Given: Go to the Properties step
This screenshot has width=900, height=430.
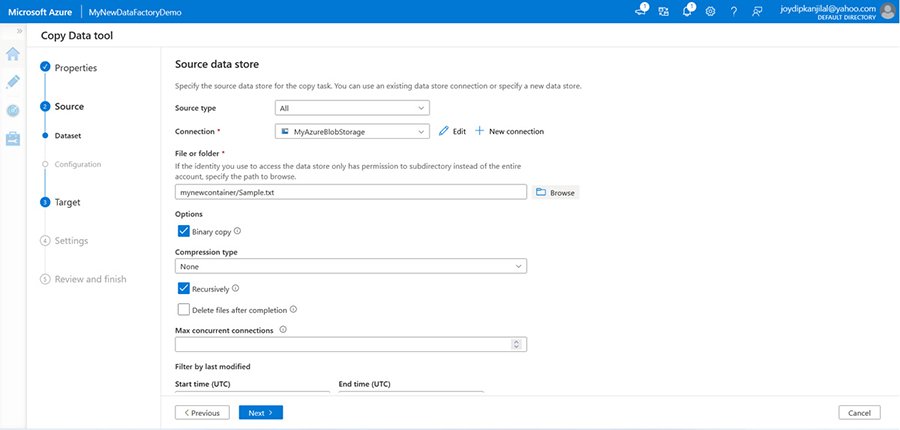Looking at the screenshot, I should click(75, 68).
